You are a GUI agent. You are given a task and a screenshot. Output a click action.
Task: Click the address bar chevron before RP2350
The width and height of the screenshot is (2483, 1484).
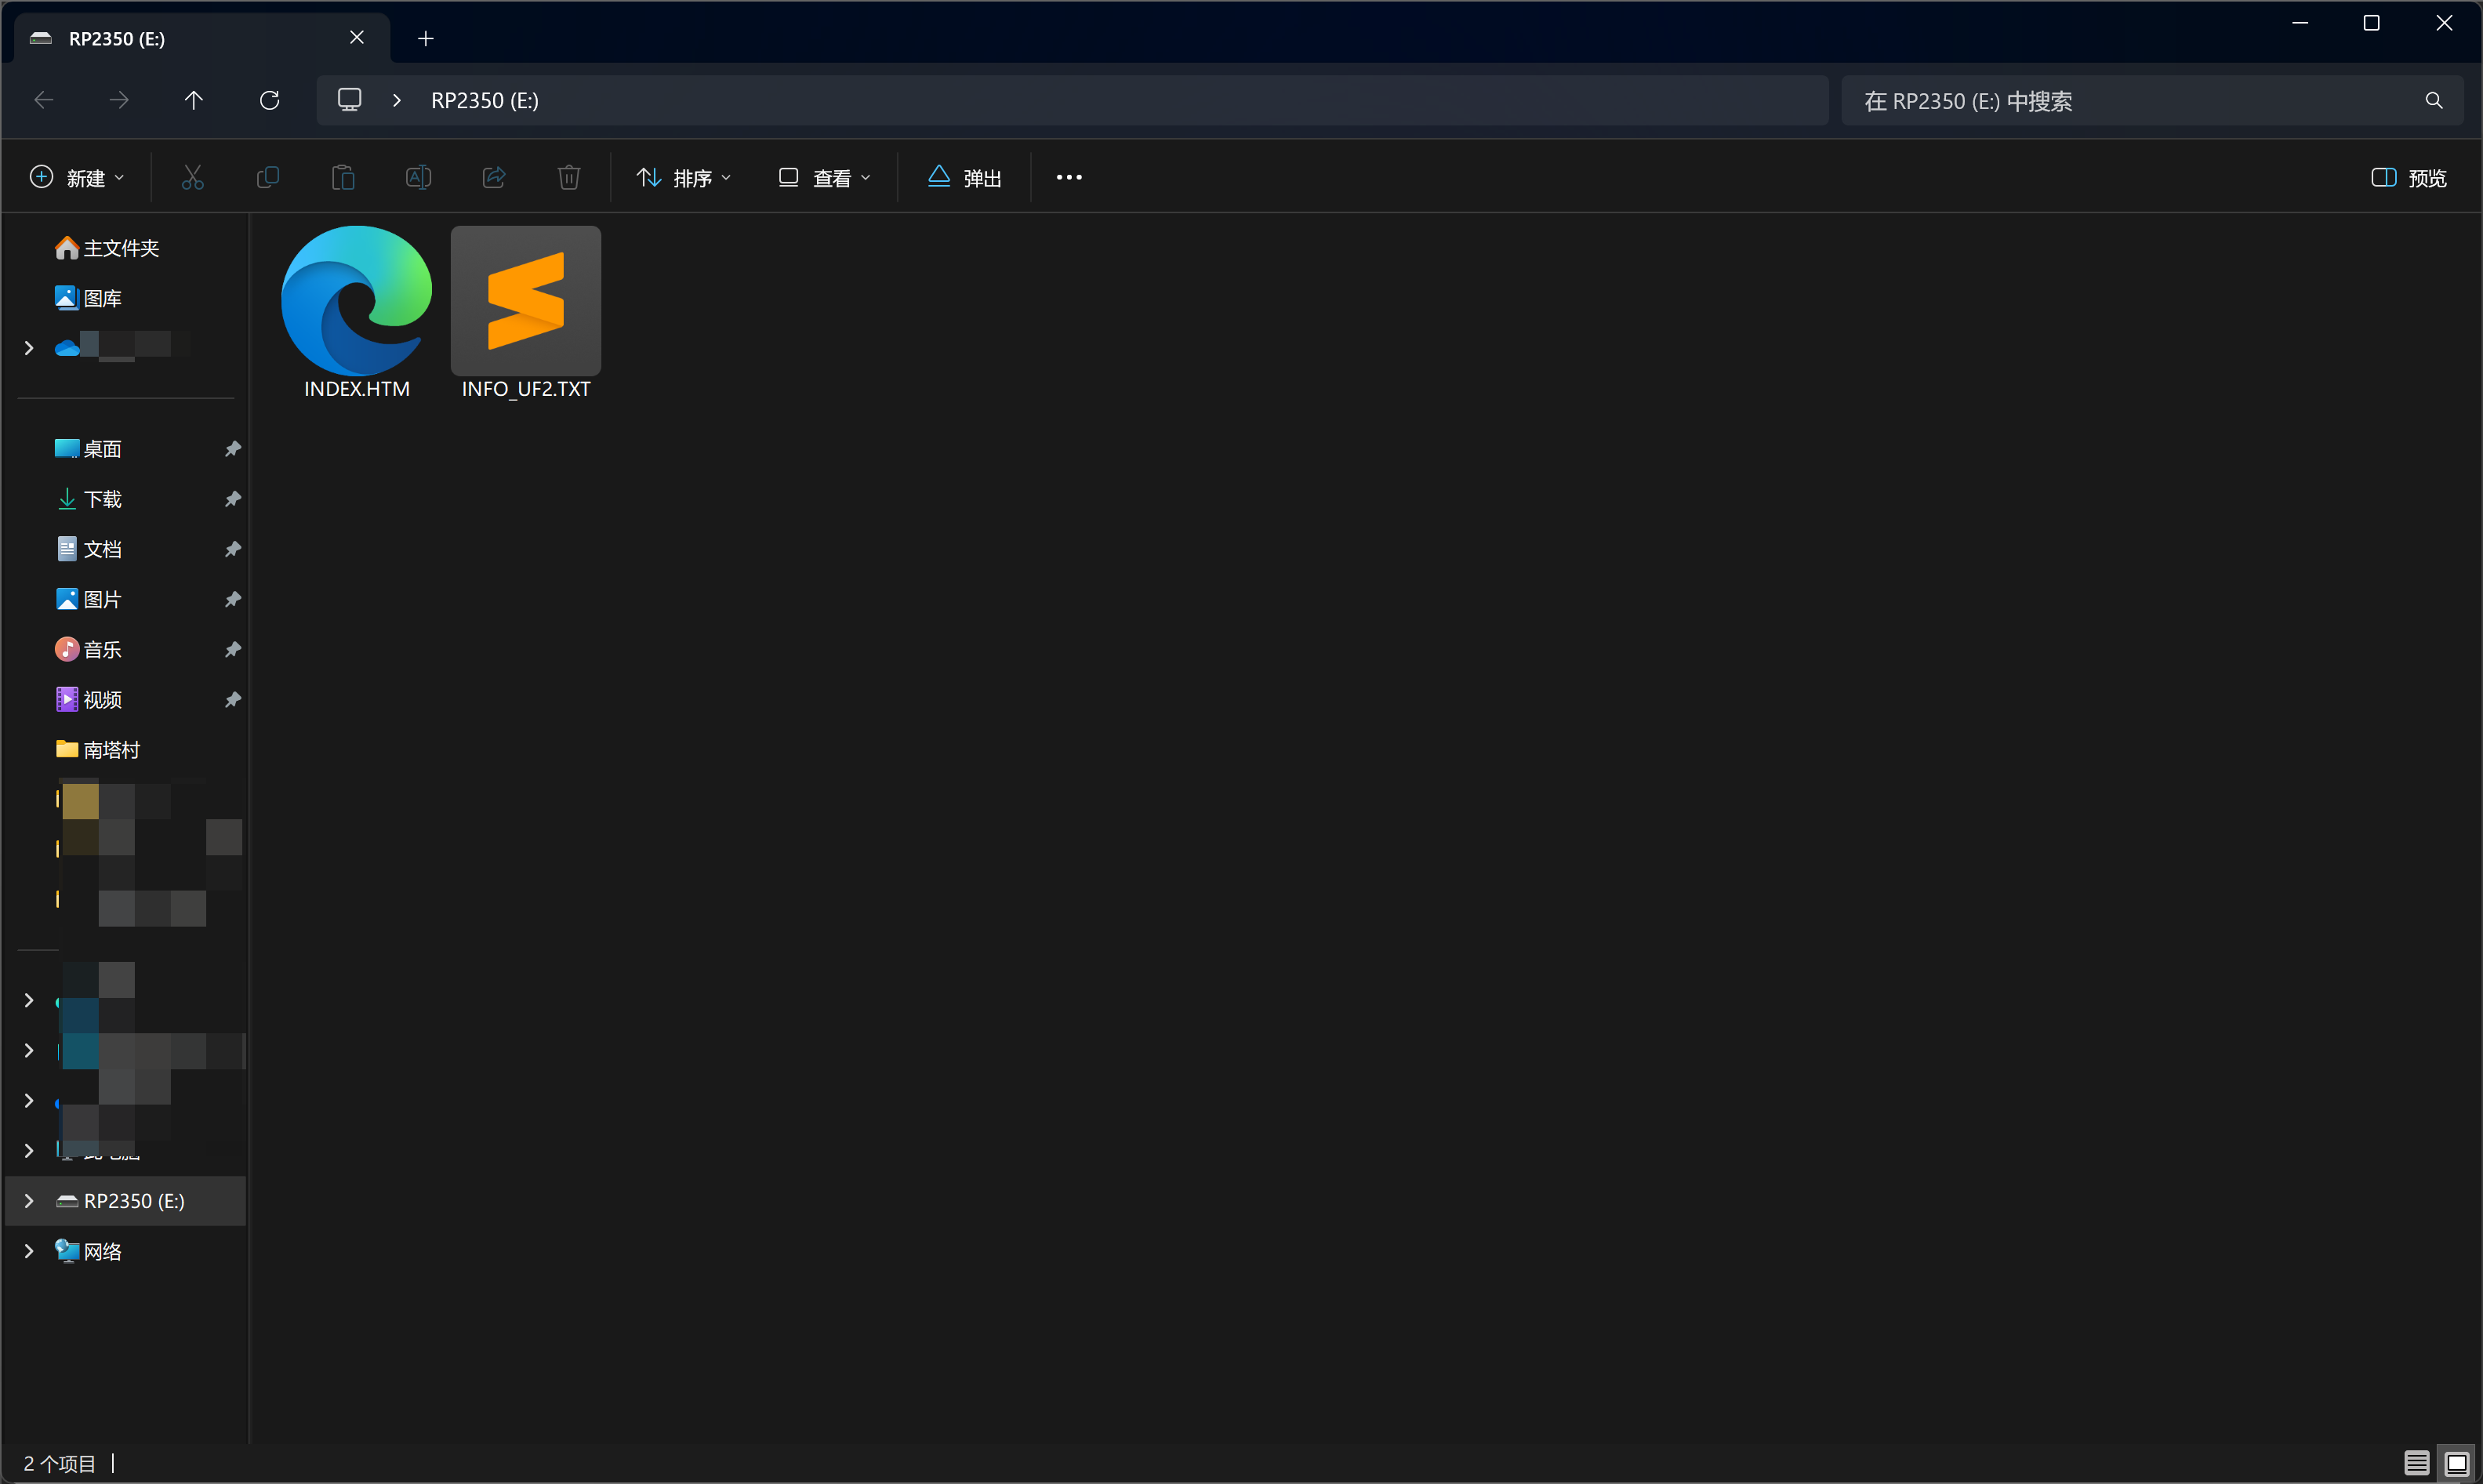point(397,100)
